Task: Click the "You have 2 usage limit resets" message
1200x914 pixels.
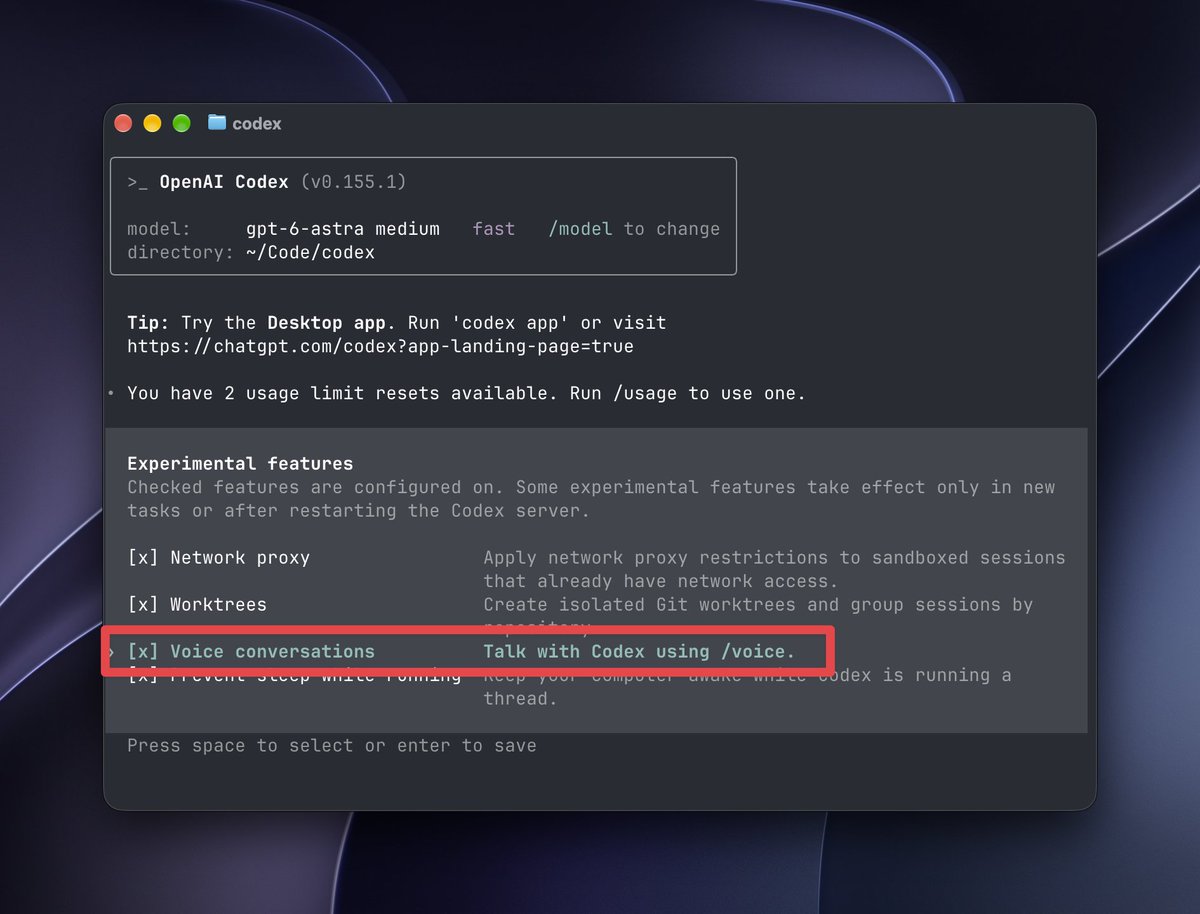Action: (466, 394)
